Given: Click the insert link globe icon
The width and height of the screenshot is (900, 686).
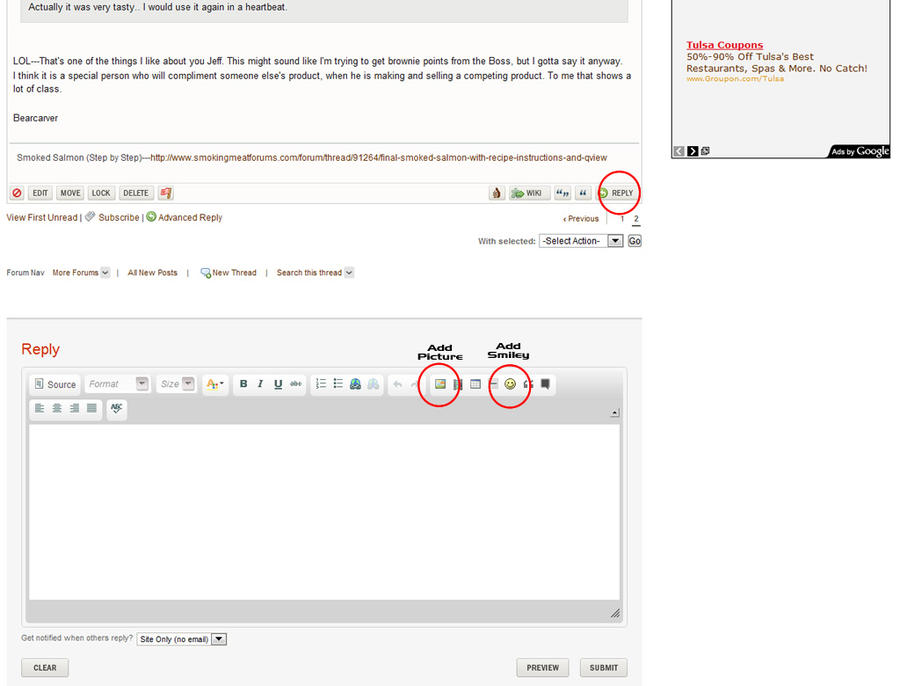Looking at the screenshot, I should point(356,384).
